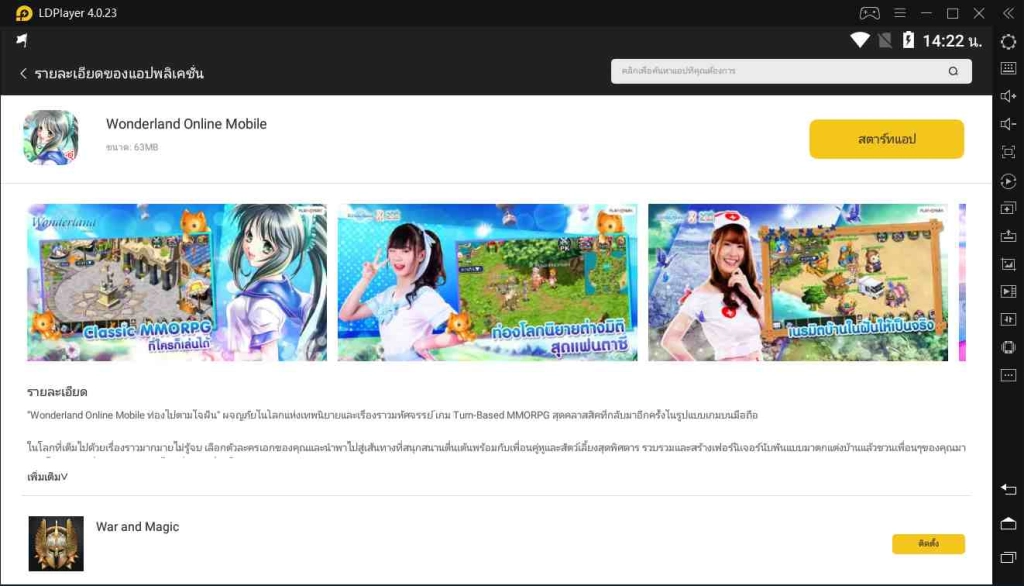Open the keyboard mapping tool
Viewport: 1024px width, 586px height.
pos(1008,69)
